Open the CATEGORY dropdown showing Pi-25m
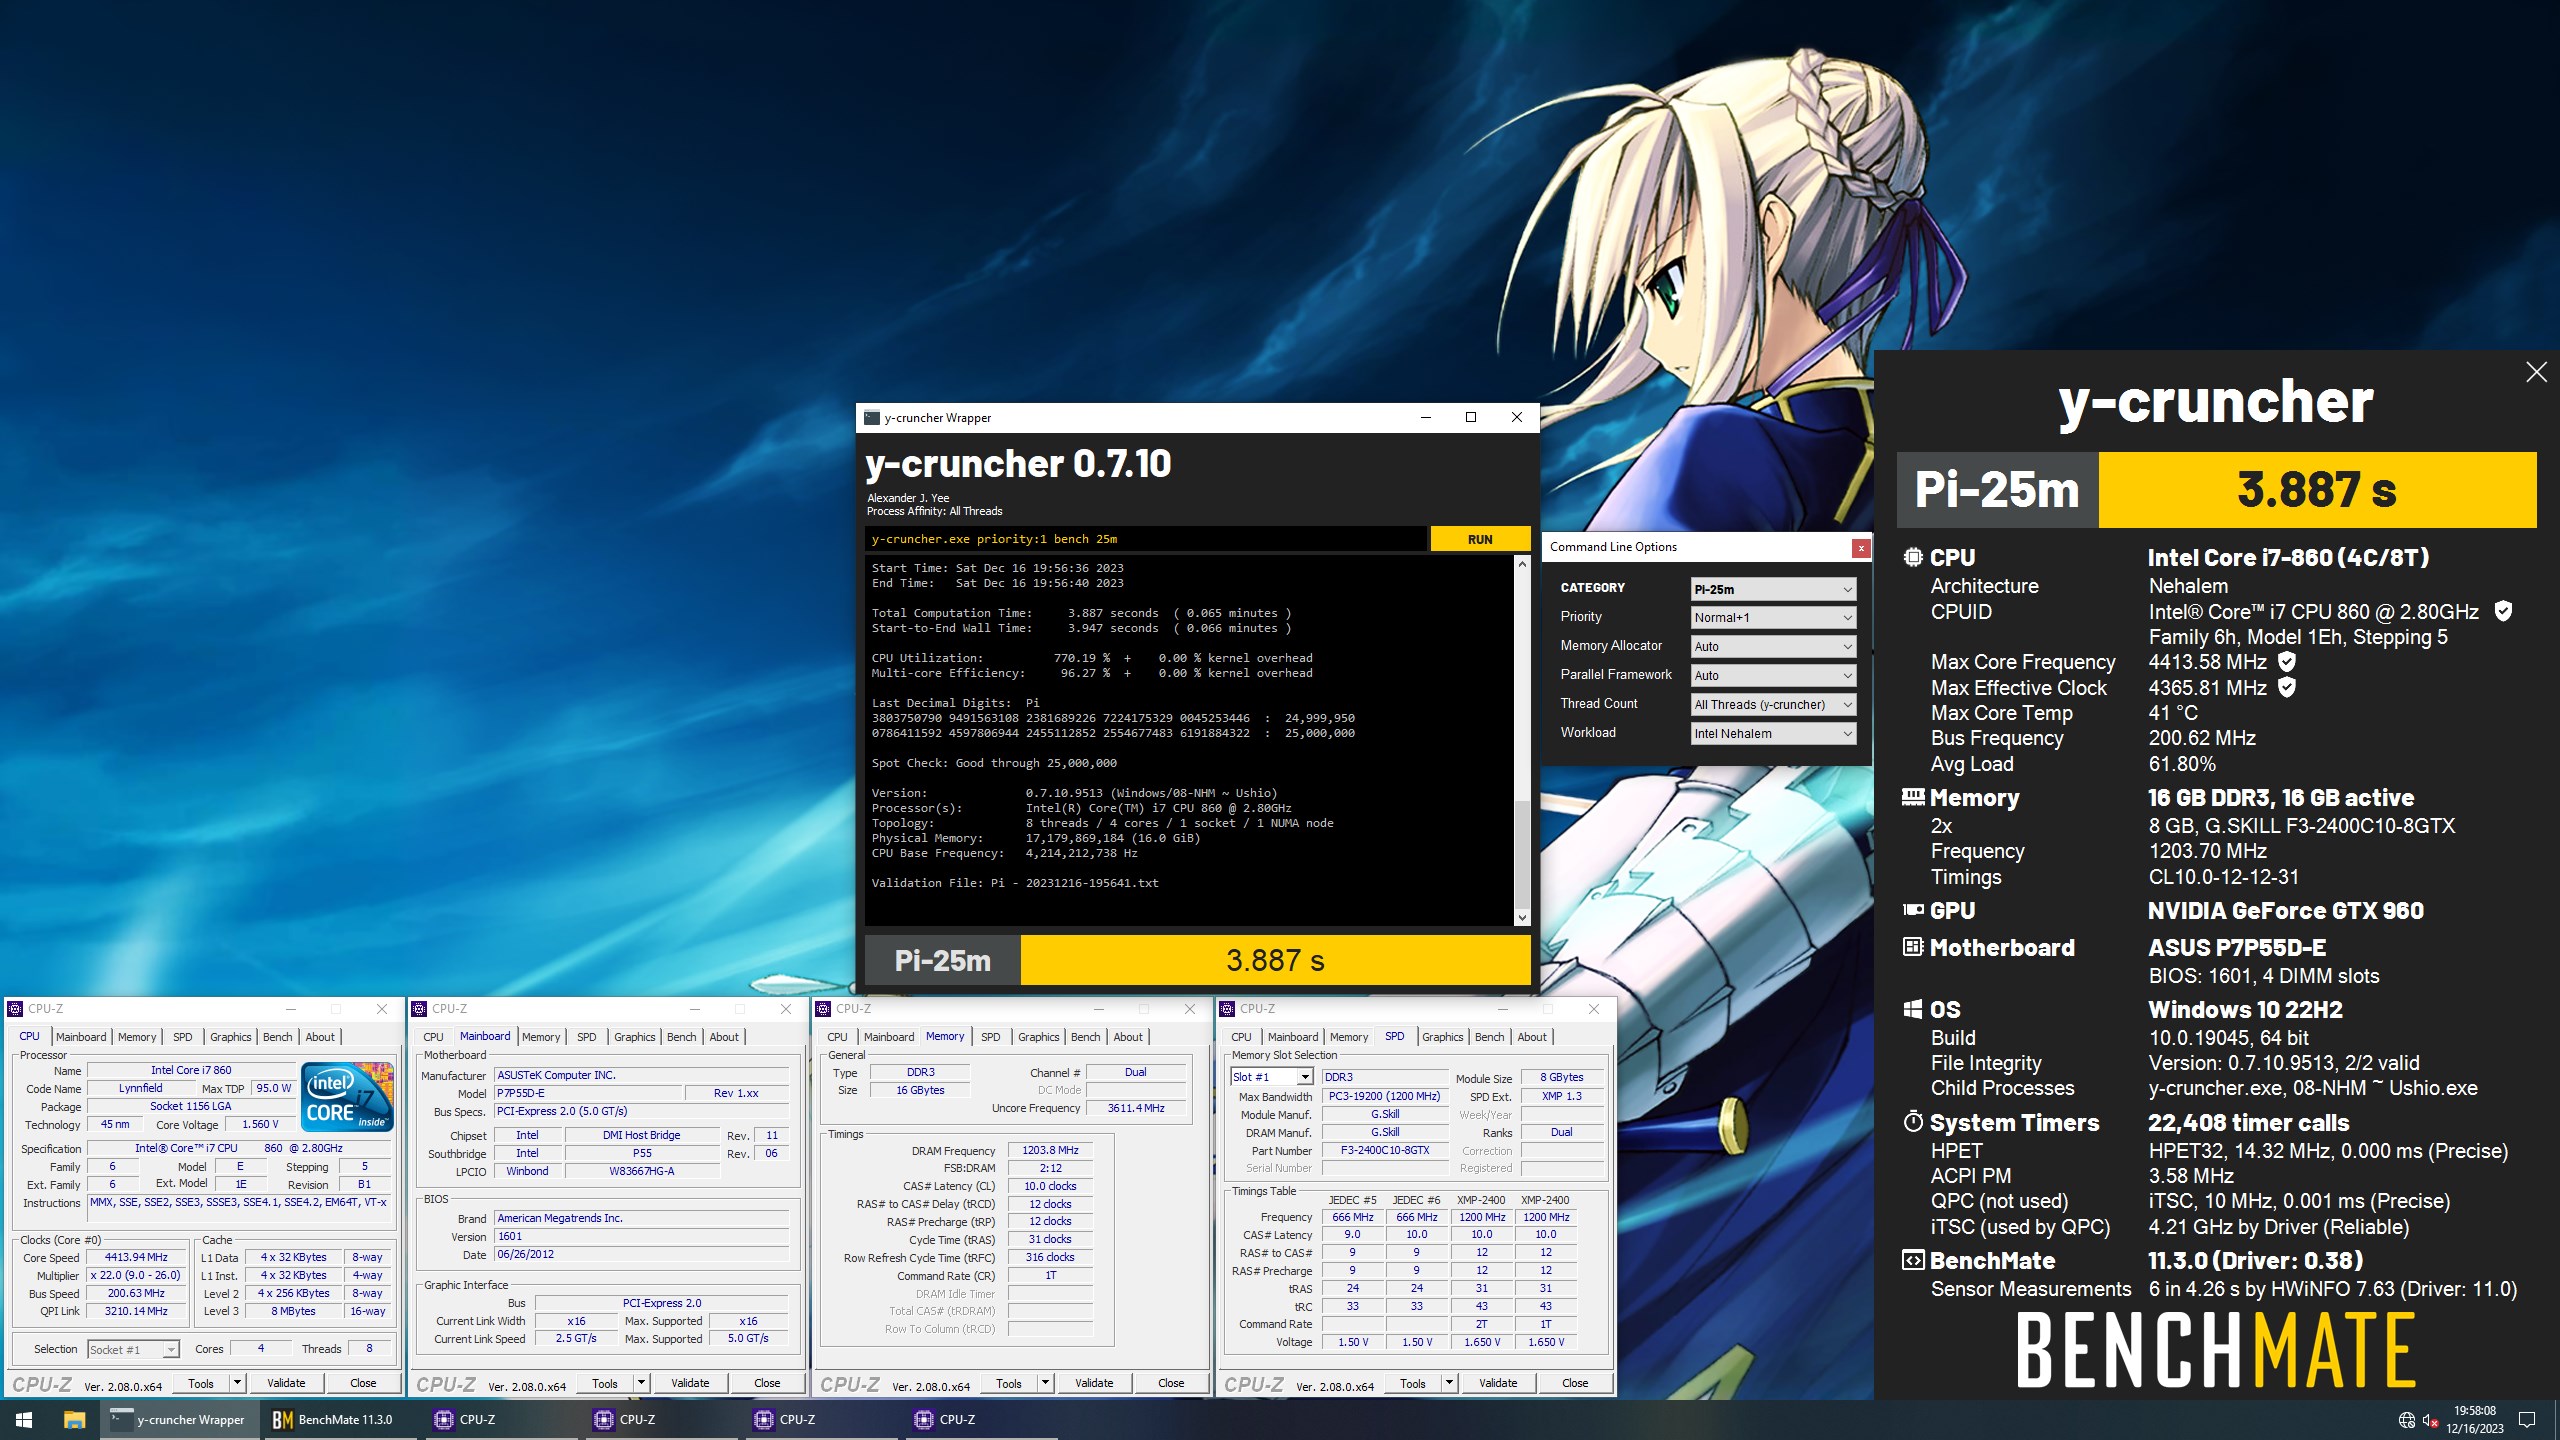This screenshot has height=1440, width=2560. point(1773,589)
